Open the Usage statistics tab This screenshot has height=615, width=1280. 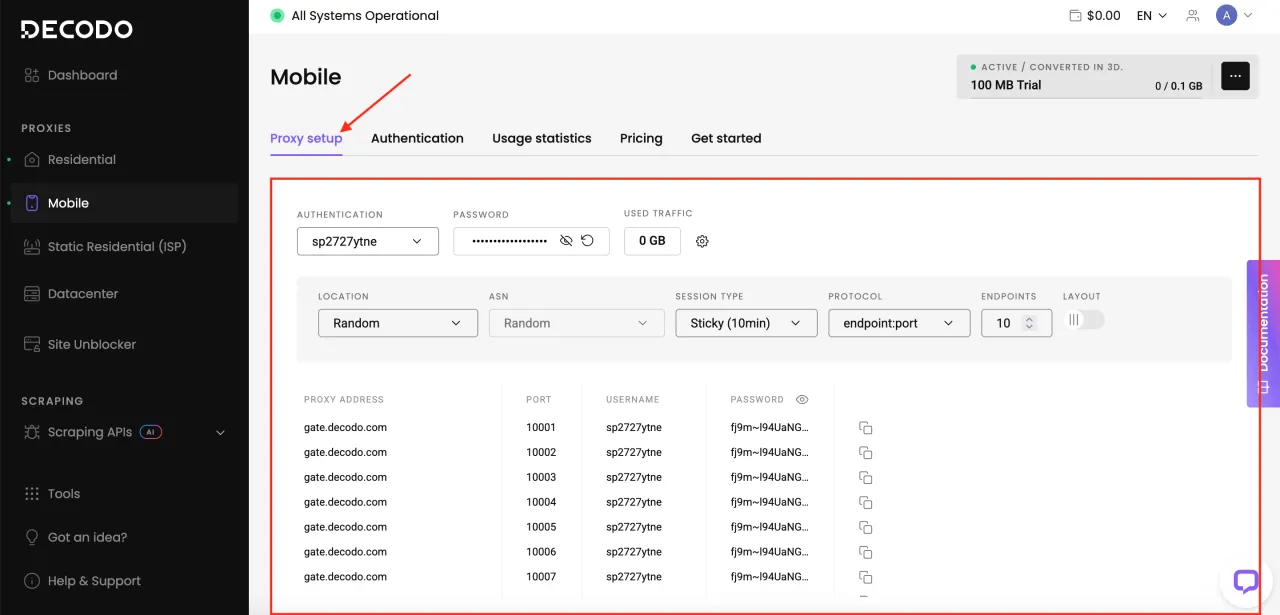(x=541, y=138)
